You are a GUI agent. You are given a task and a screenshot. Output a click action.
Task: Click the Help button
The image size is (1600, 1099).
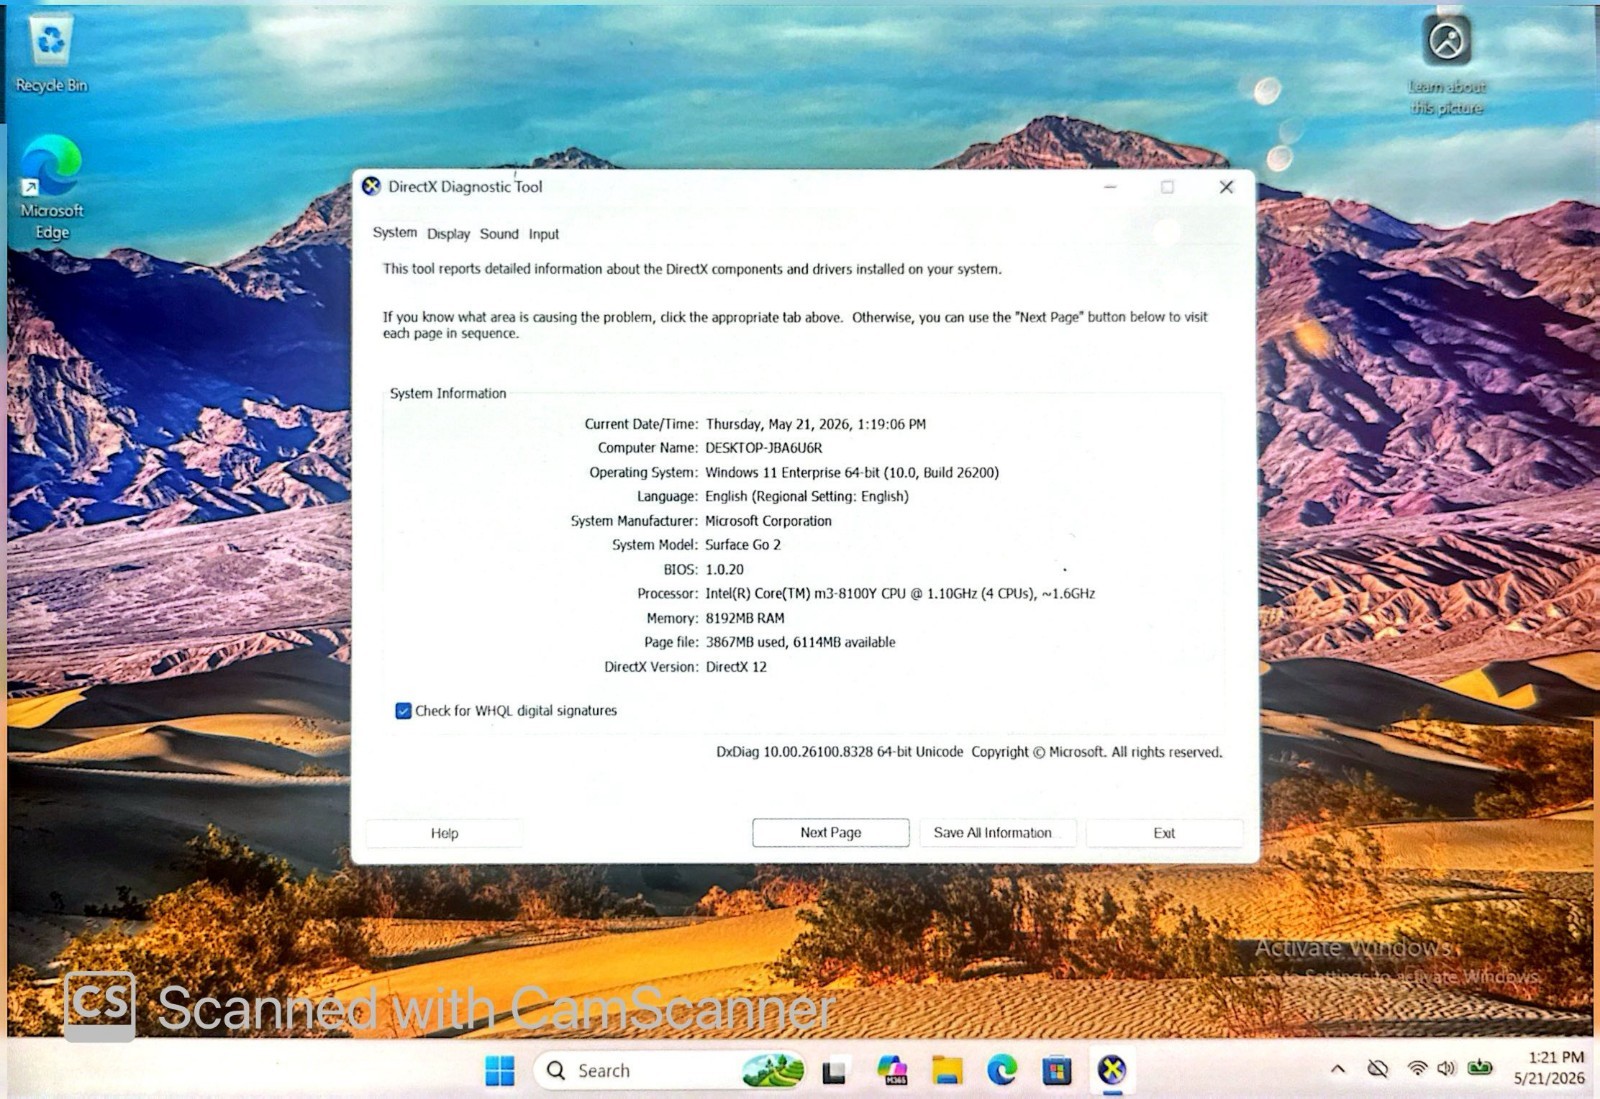[x=445, y=833]
